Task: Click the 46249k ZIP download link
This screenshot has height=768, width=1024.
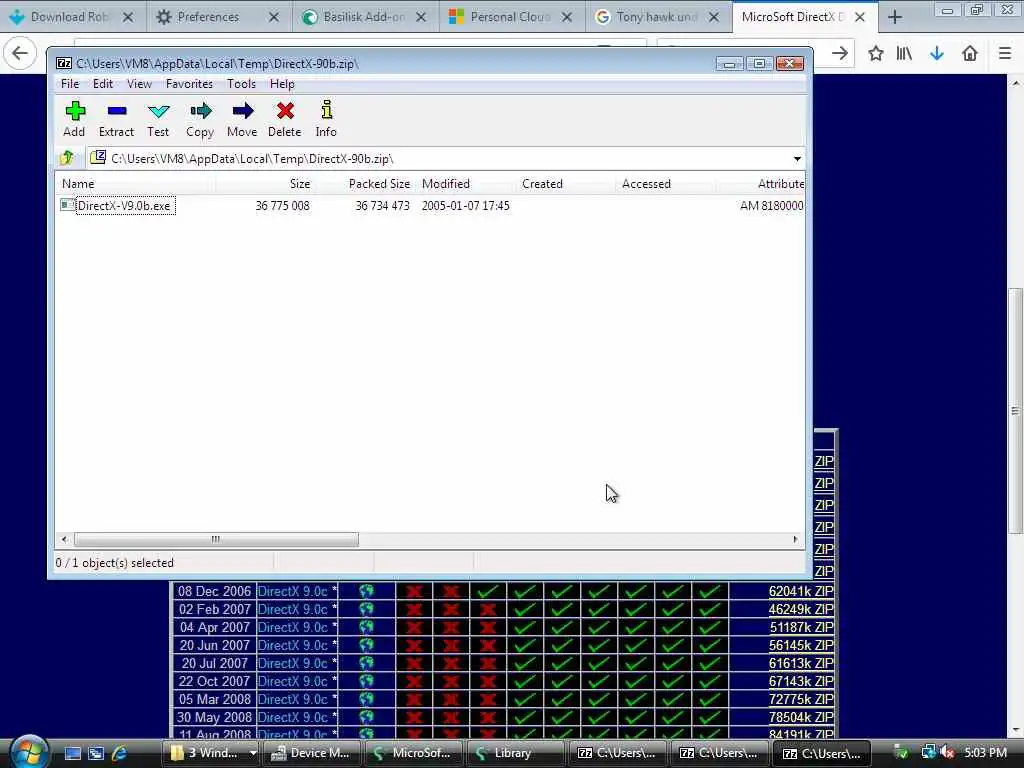Action: coord(801,609)
